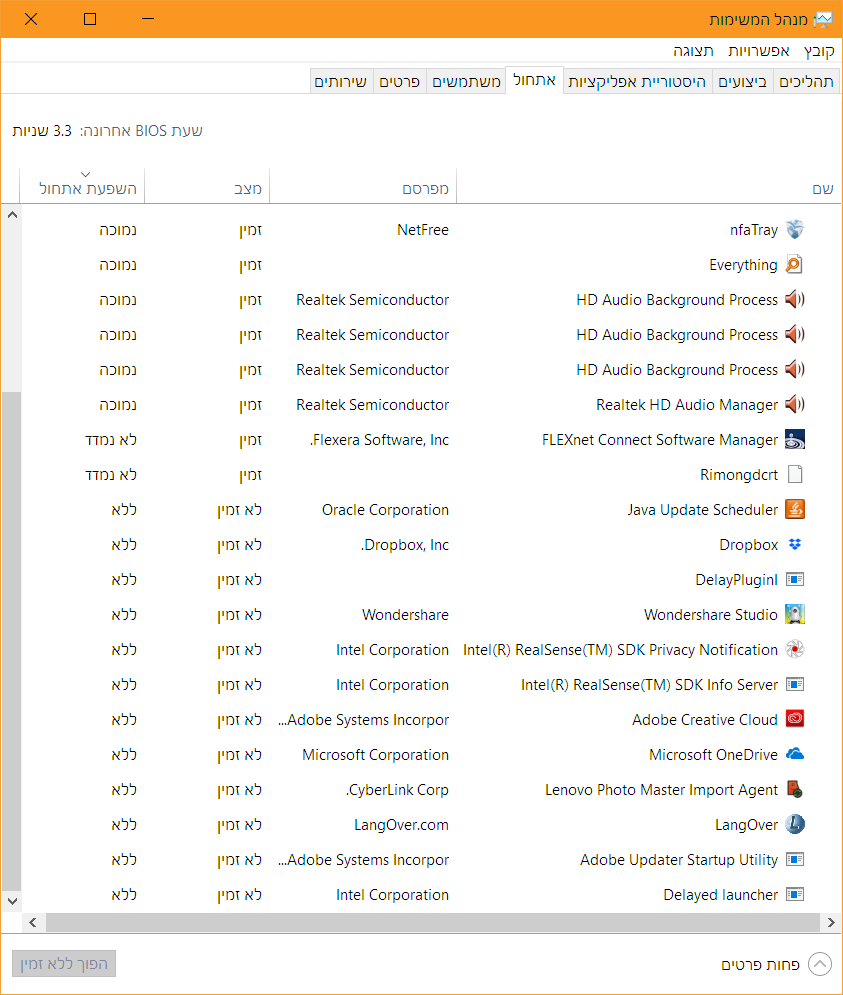Click the הפוך ללא זמין disable button
843x995 pixels.
tap(64, 964)
